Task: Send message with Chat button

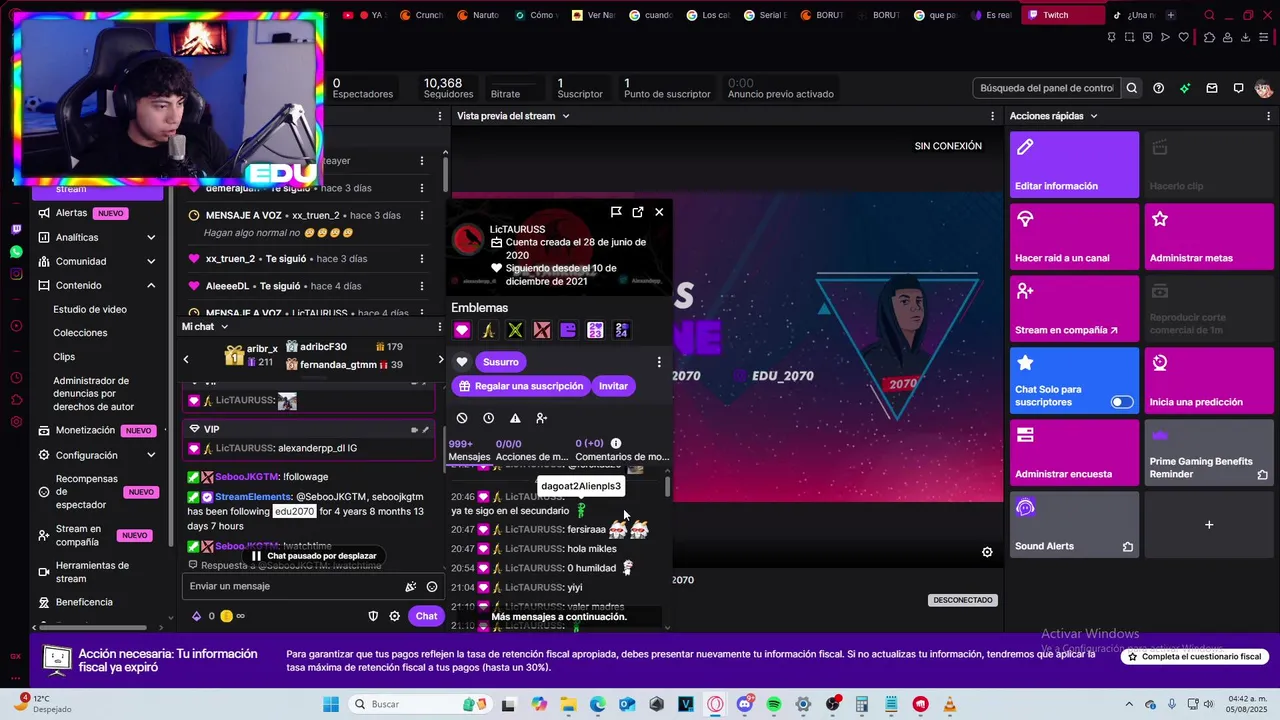Action: (426, 616)
